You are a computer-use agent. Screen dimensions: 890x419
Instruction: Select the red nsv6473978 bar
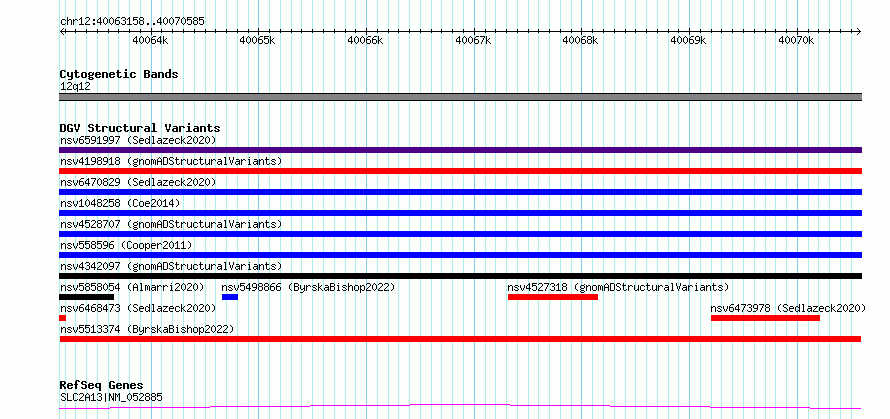765,318
